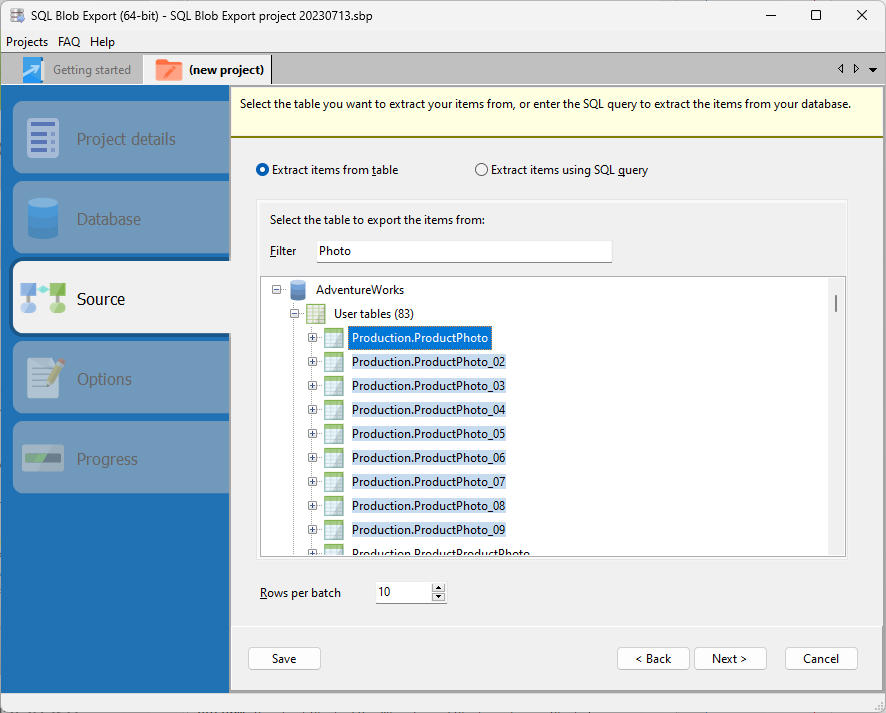The width and height of the screenshot is (886, 713).
Task: Choose Extract items using SQL query
Action: [480, 169]
